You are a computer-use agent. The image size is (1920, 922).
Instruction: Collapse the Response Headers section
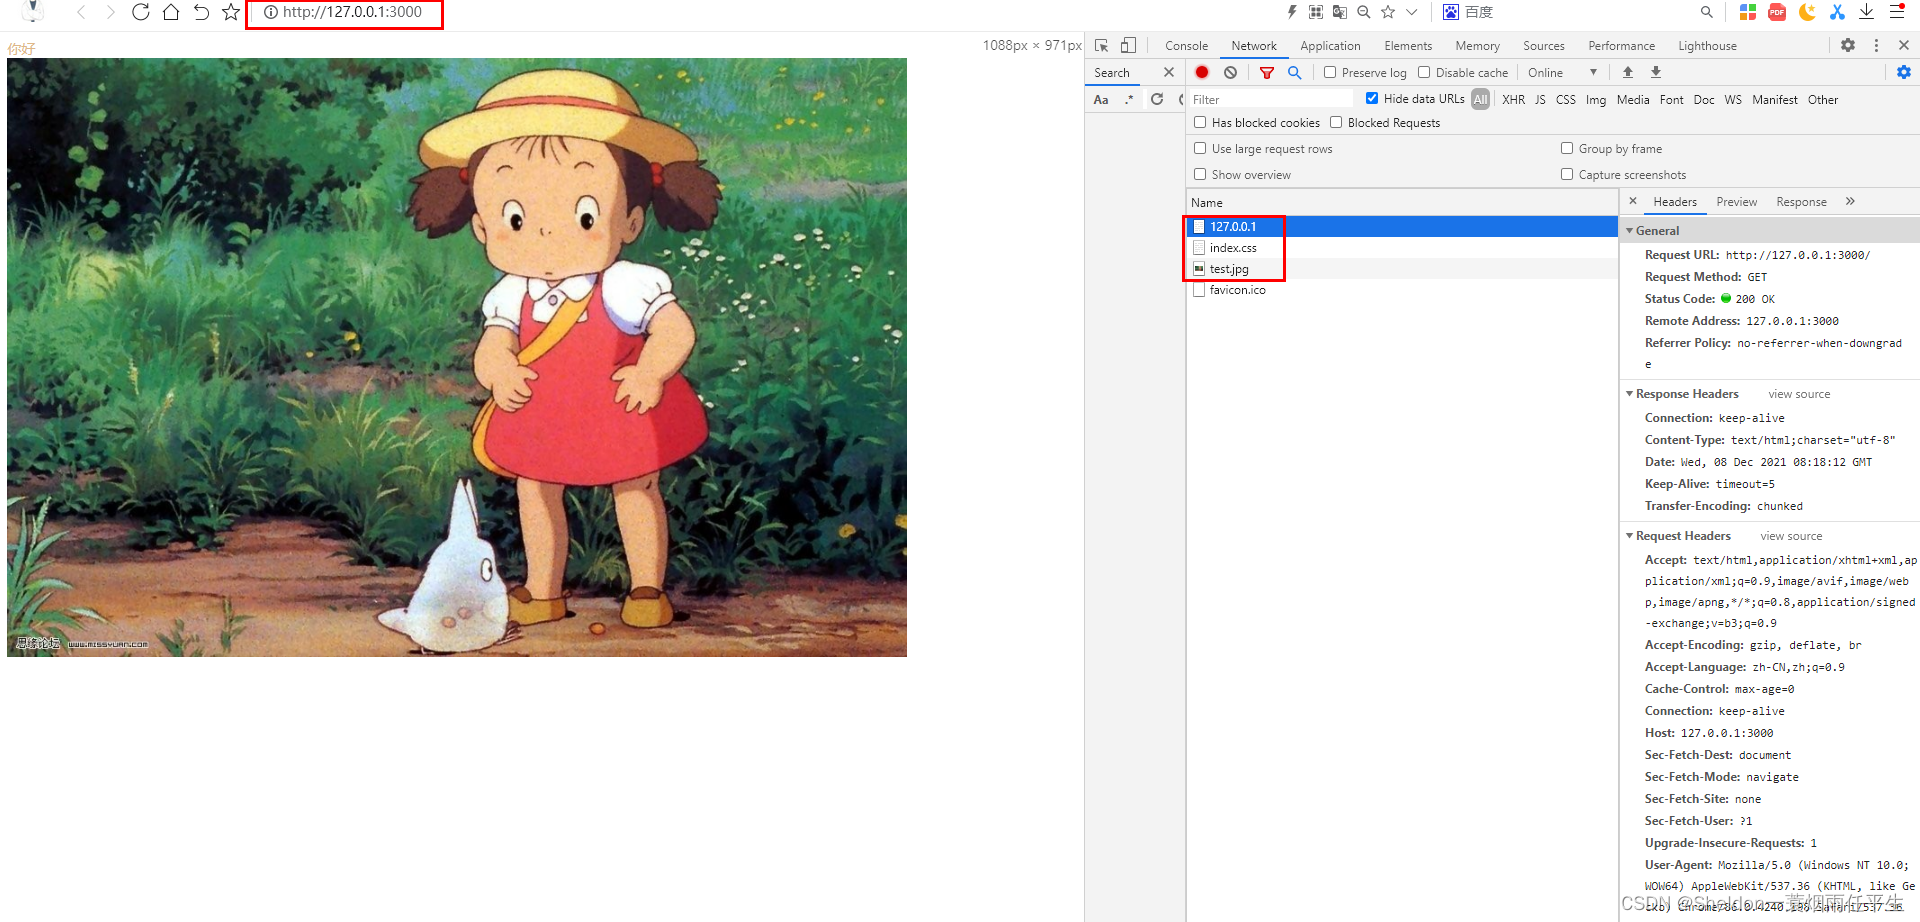tap(1630, 394)
